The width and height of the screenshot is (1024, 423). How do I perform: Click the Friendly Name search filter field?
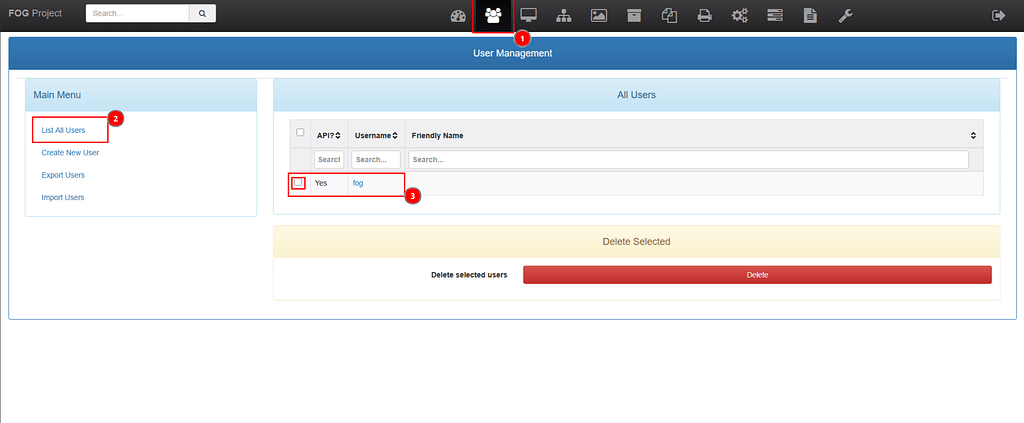tap(688, 160)
